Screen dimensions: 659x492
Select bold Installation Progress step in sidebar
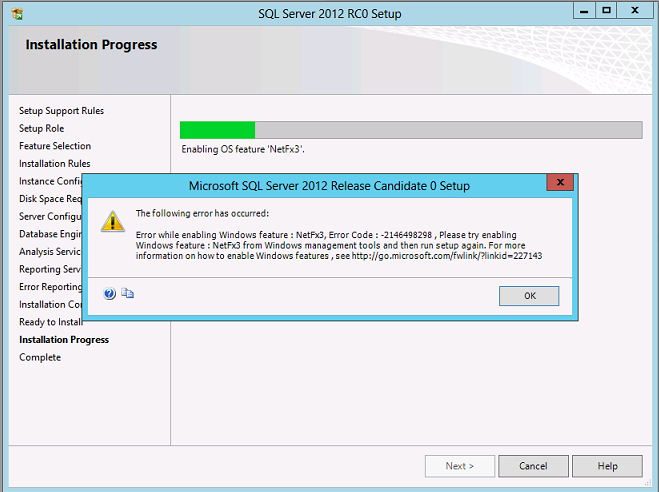tap(64, 339)
